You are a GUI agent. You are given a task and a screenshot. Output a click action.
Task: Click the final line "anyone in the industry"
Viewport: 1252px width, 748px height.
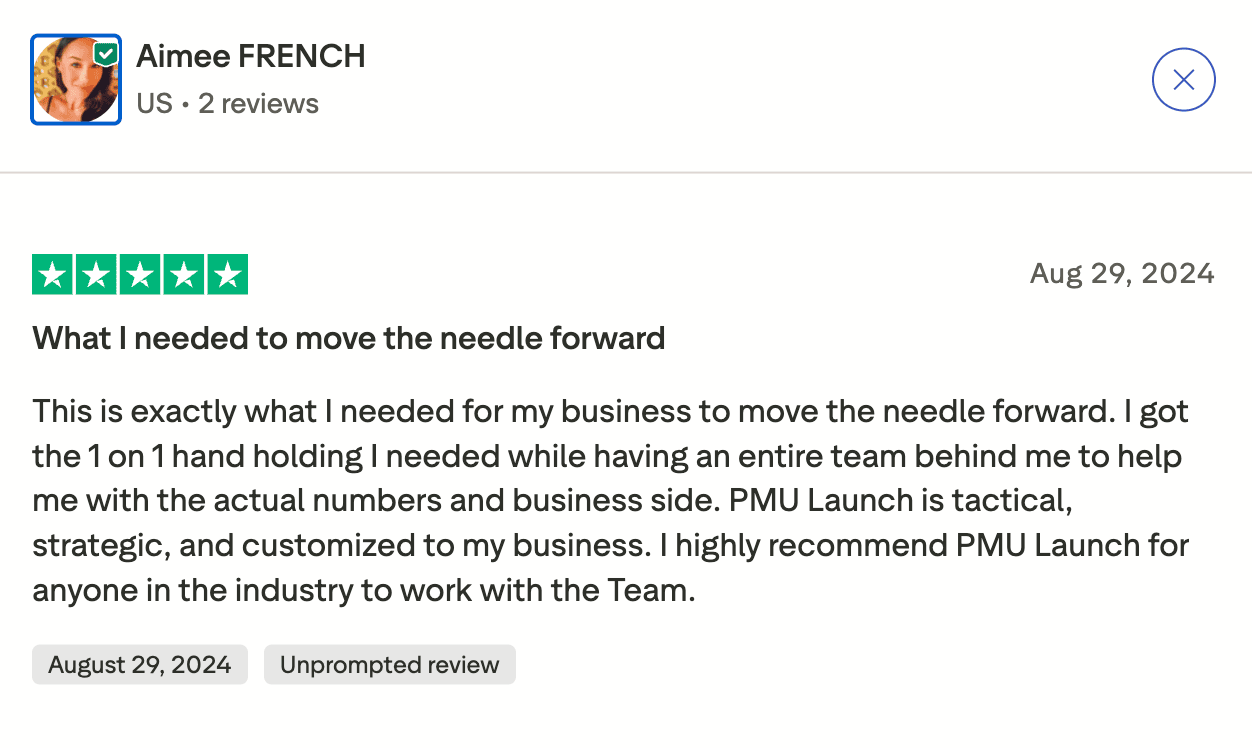click(363, 590)
